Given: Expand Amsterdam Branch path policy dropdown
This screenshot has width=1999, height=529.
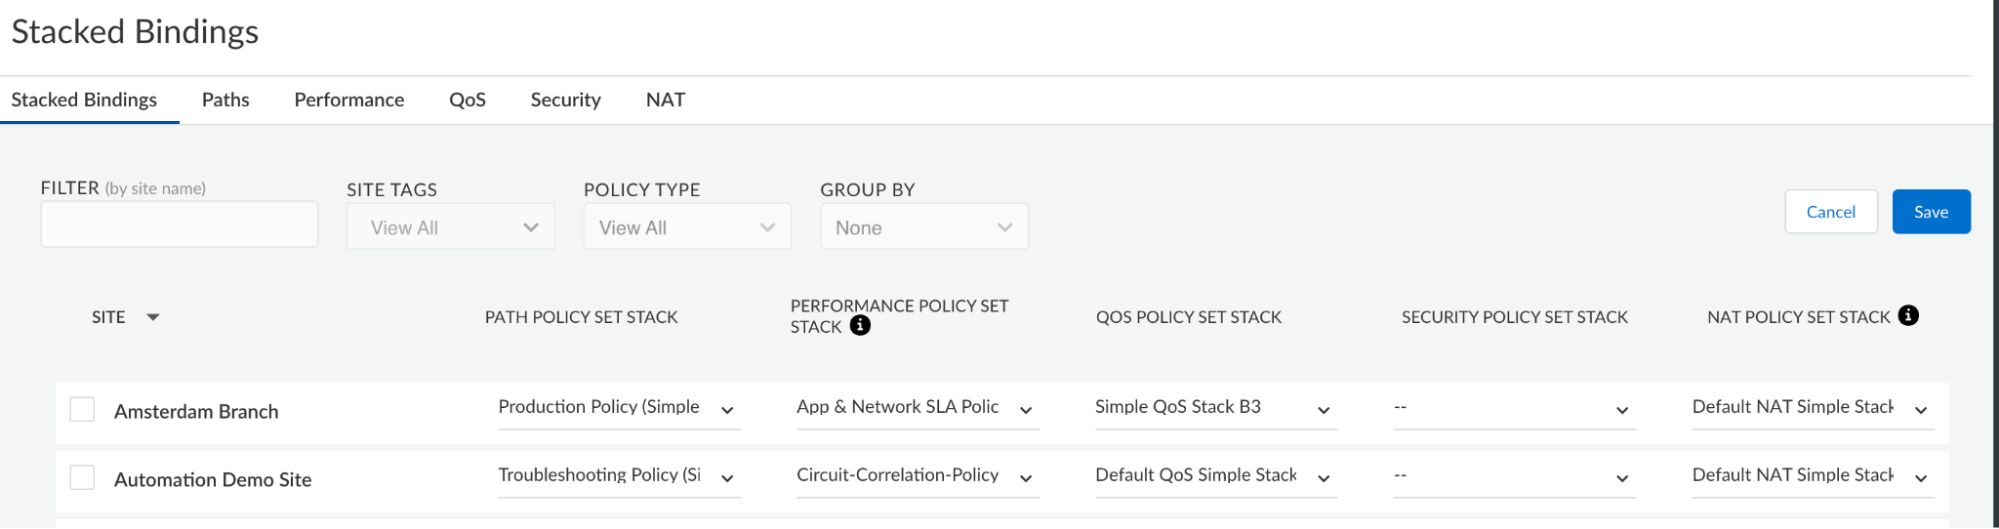Looking at the screenshot, I should [727, 410].
